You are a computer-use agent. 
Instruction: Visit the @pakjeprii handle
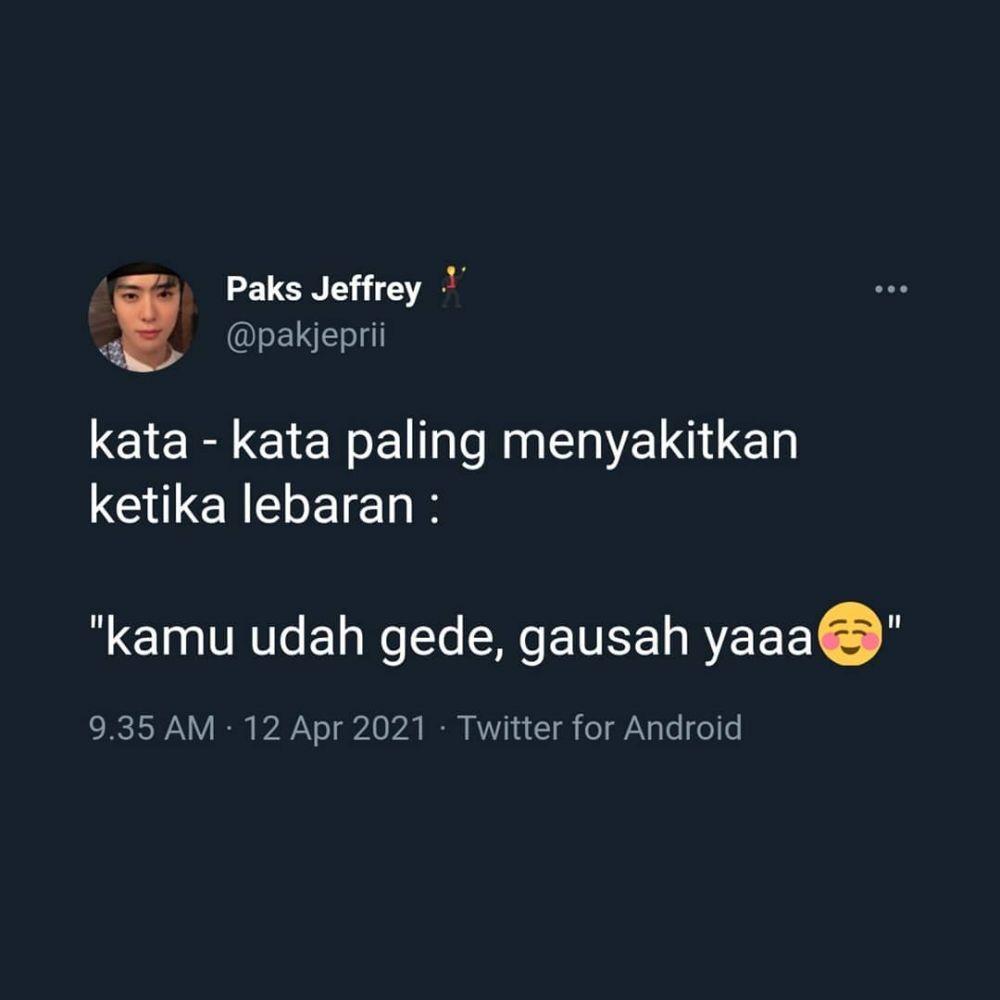point(305,336)
